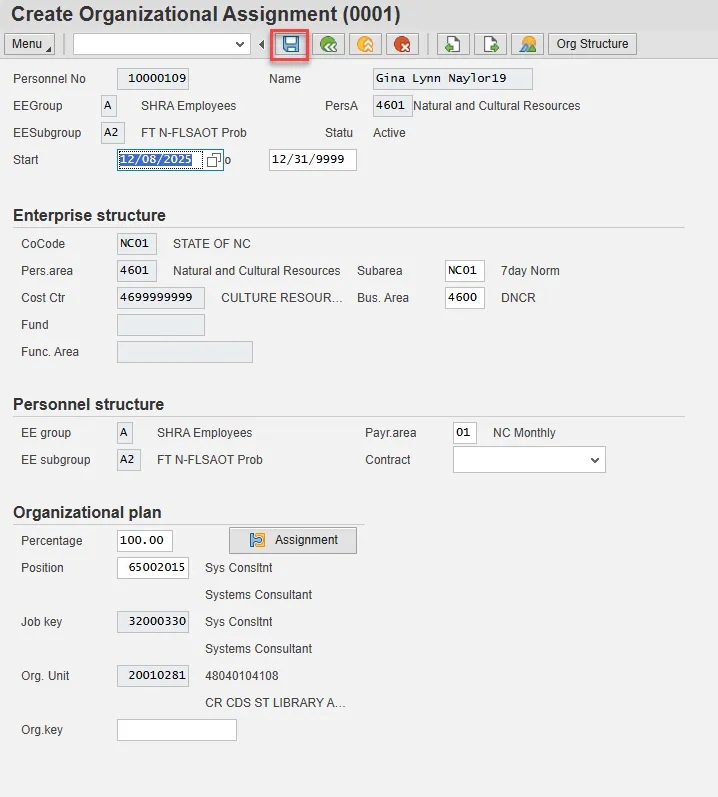Screen dimensions: 718x797
Task: Select the Start date field 12/08/2025
Action: [x=160, y=160]
